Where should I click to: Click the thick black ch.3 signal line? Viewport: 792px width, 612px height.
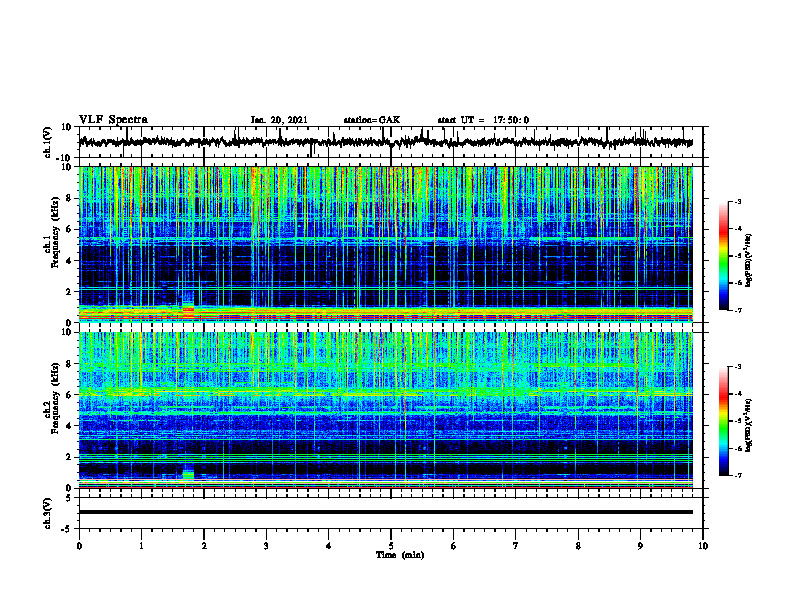(x=386, y=512)
